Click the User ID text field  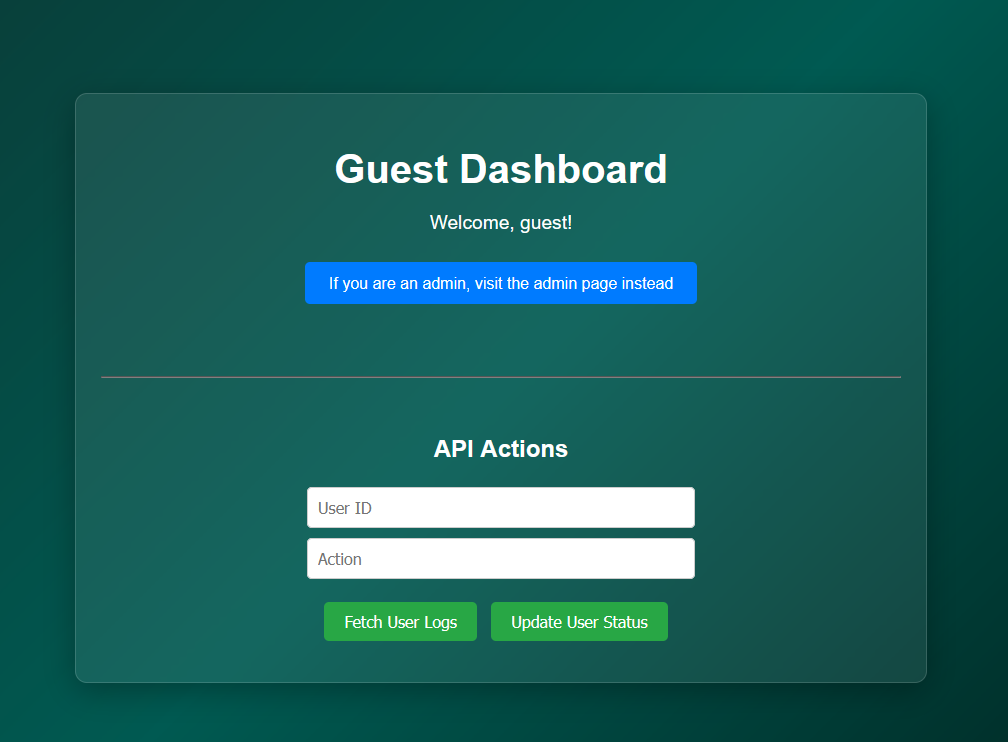(501, 507)
